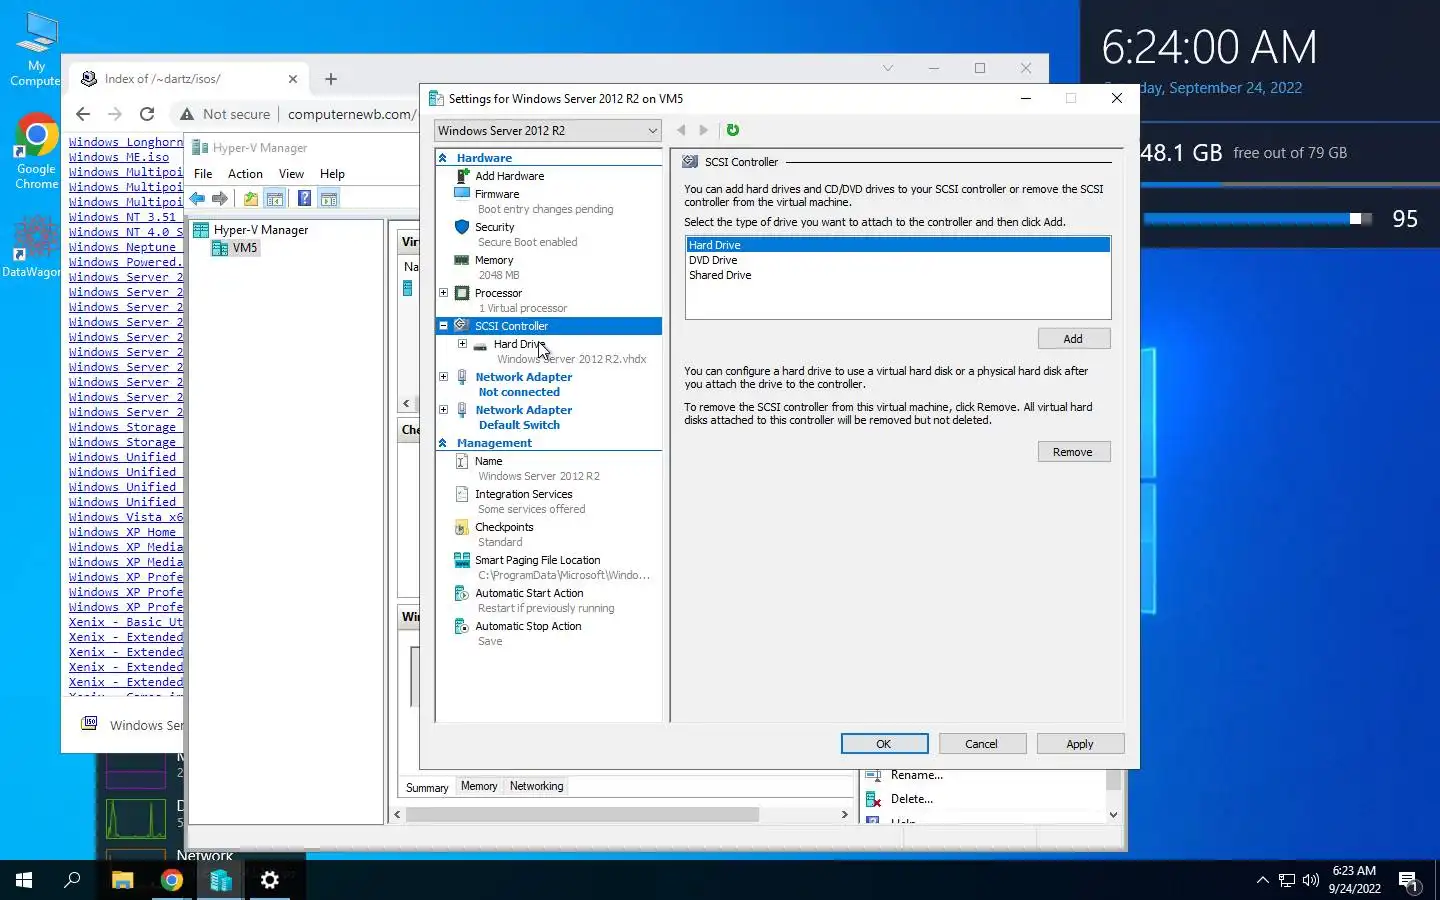Click the Add button for the drive type
Image resolution: width=1440 pixels, height=900 pixels.
[x=1073, y=339]
